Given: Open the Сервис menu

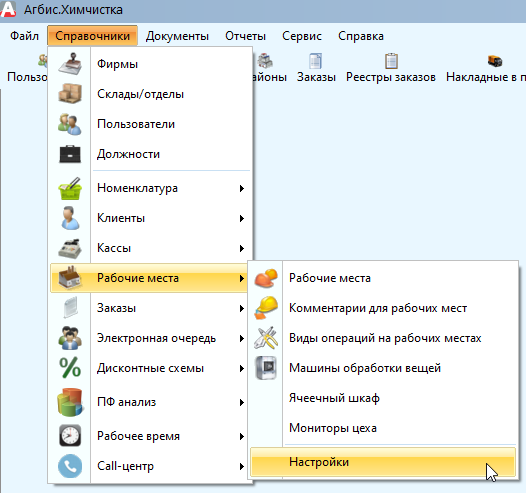Looking at the screenshot, I should point(302,36).
